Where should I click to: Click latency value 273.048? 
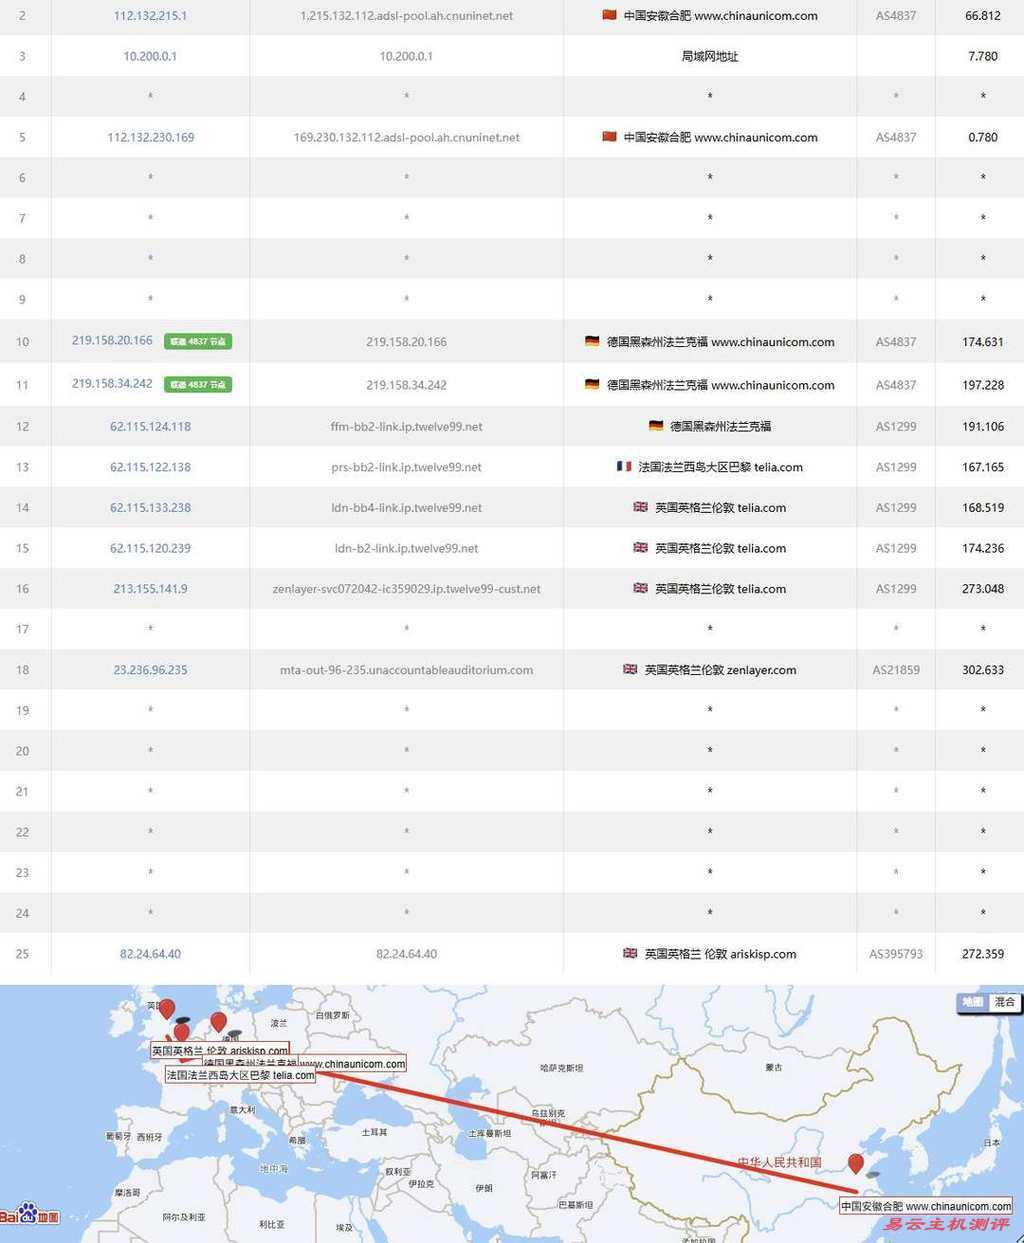tap(983, 589)
